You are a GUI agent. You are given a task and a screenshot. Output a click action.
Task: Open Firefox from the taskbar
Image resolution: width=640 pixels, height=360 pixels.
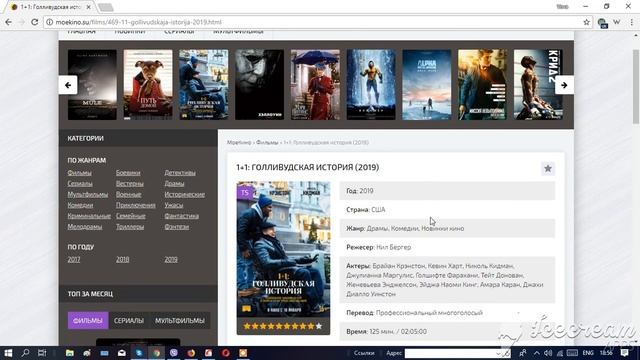point(191,353)
